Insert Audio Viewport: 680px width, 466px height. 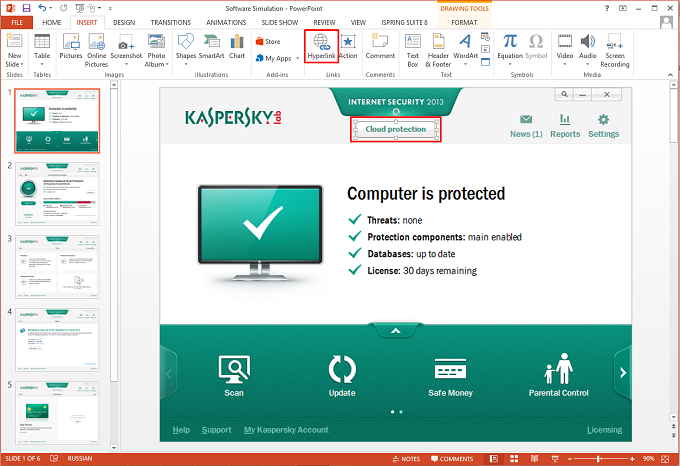coord(588,49)
